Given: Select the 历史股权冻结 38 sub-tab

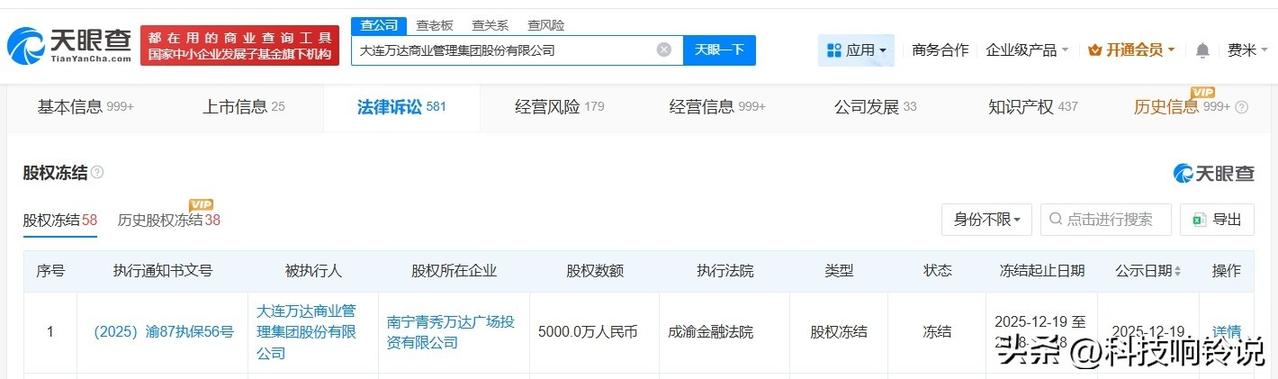Looking at the screenshot, I should coord(169,220).
